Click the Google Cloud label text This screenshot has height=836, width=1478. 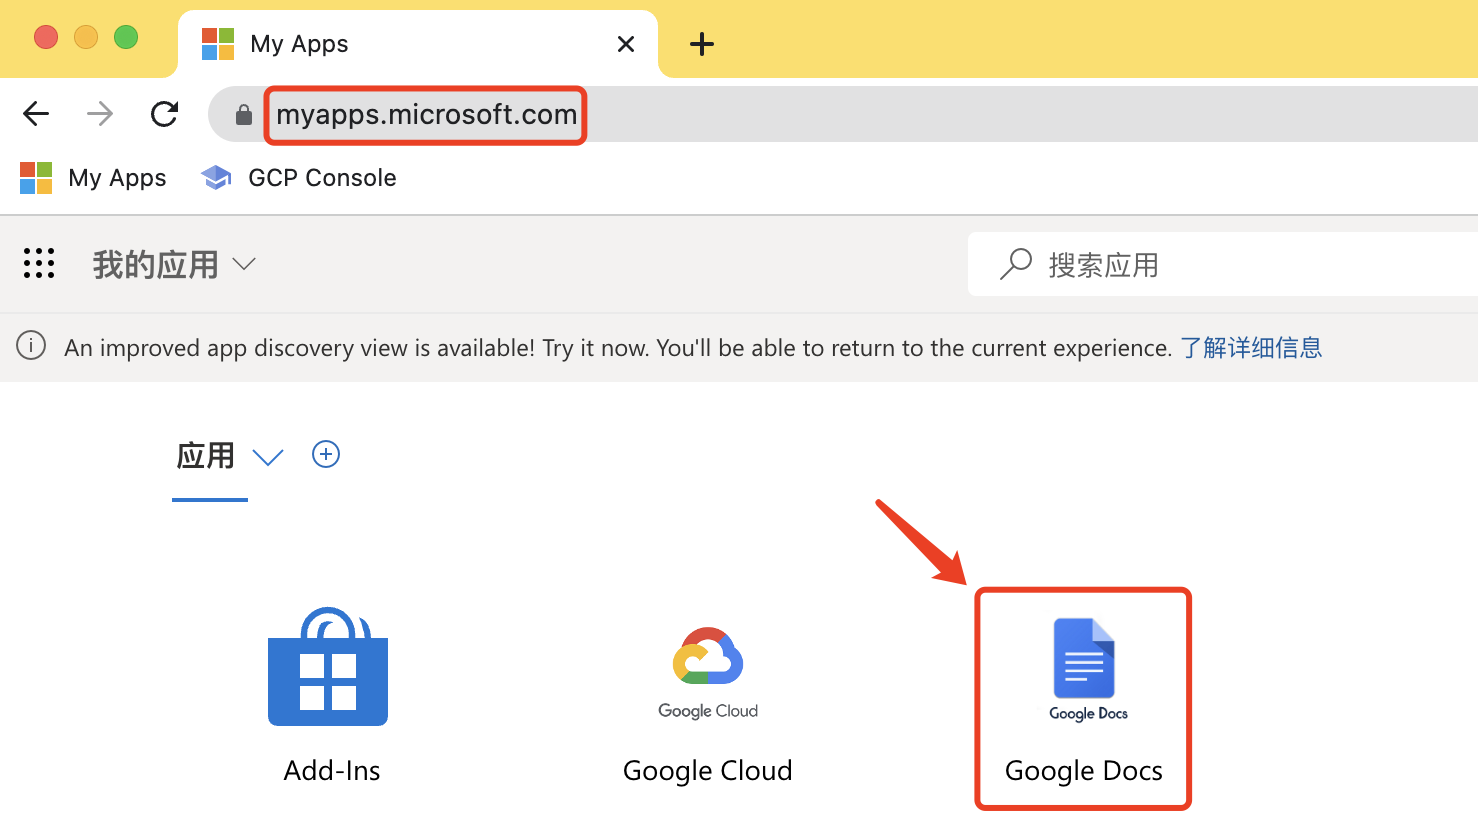[x=708, y=771]
